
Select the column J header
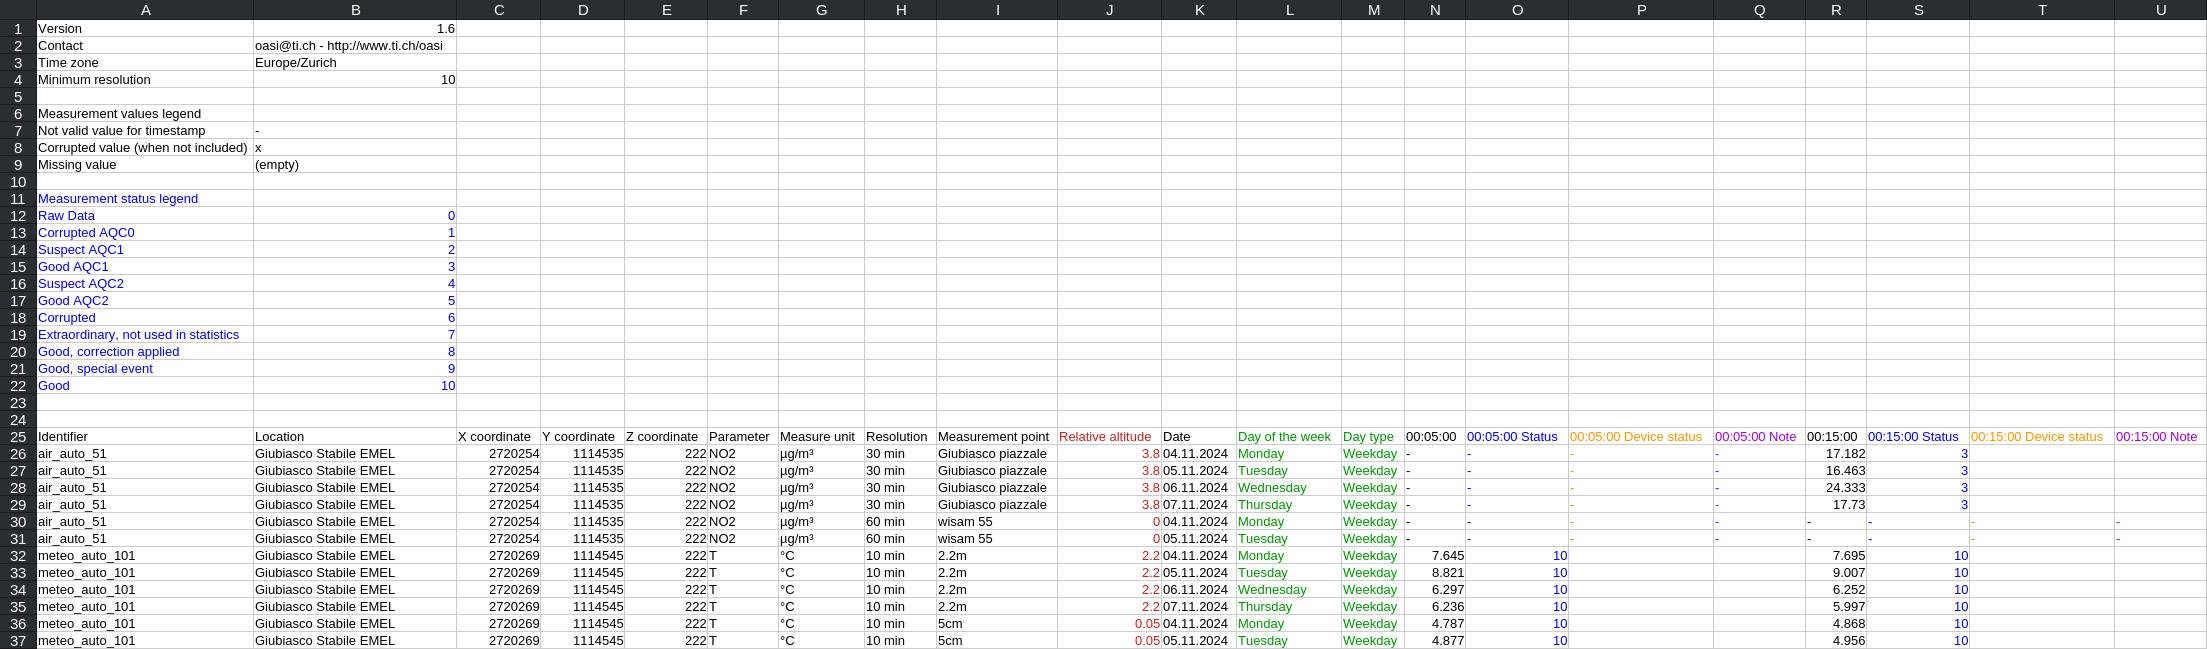[1109, 10]
